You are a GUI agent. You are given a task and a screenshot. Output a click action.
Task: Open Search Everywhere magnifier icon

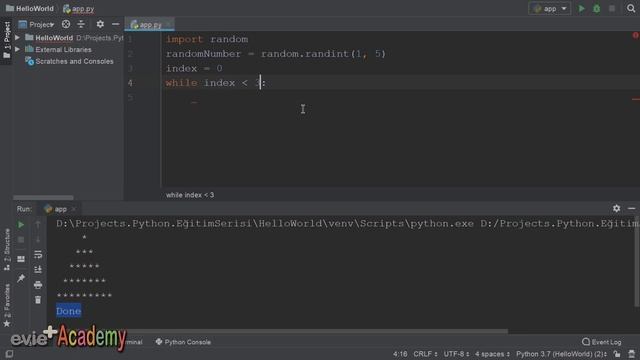[631, 9]
